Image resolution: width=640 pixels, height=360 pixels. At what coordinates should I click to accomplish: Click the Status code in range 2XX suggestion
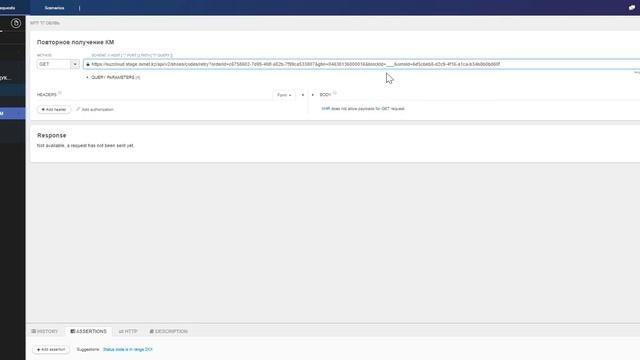127,349
